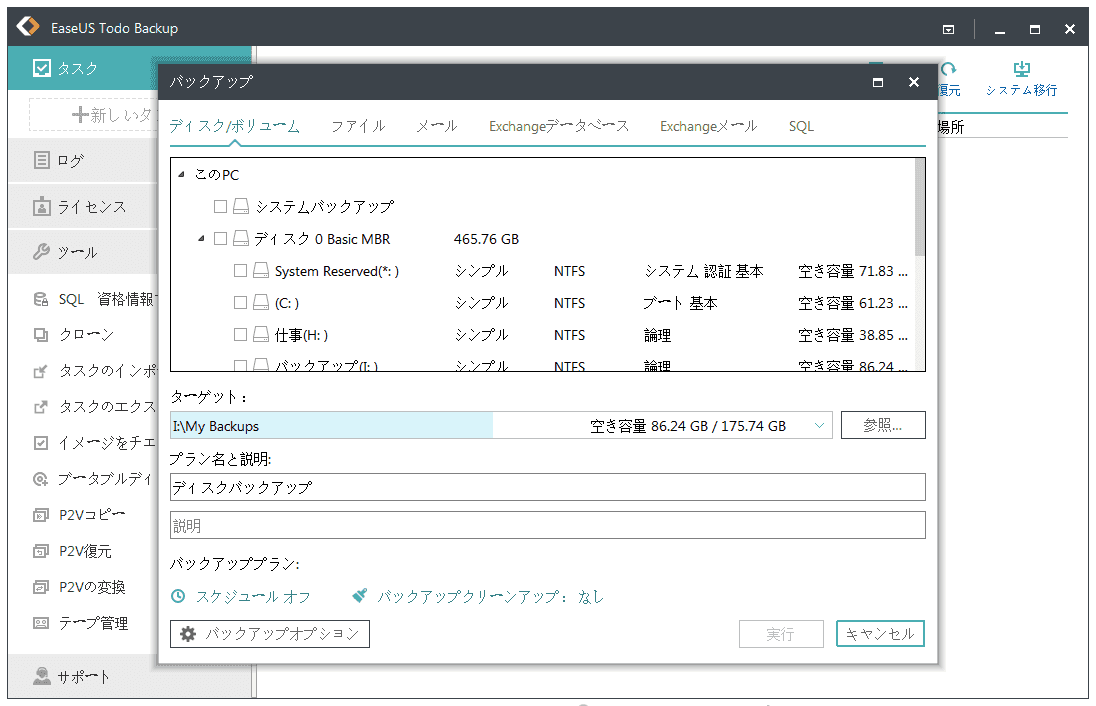This screenshot has height=706, width=1096.
Task: Click the スケジュール オフ link
Action: pyautogui.click(x=252, y=596)
